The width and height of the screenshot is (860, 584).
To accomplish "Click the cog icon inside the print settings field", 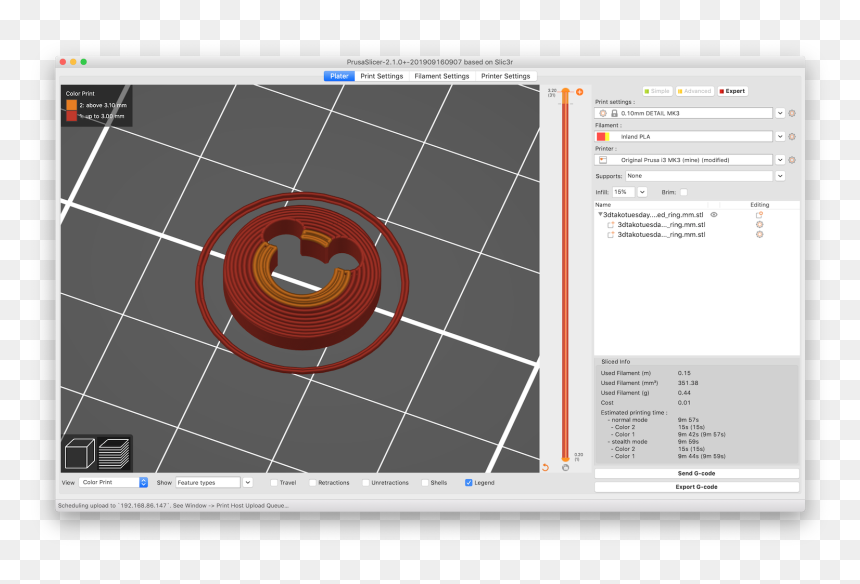I will click(x=603, y=113).
